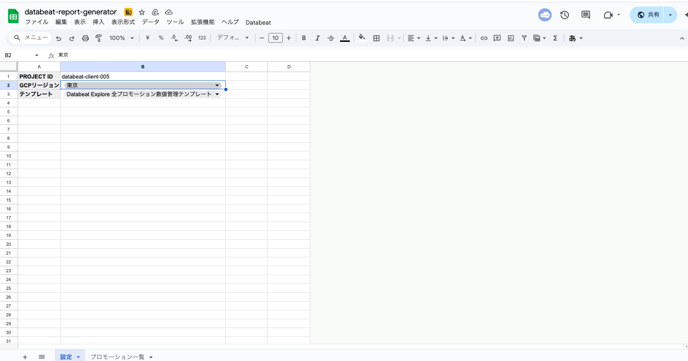The width and height of the screenshot is (688, 361).
Task: Open the fill color picker
Action: 362,38
